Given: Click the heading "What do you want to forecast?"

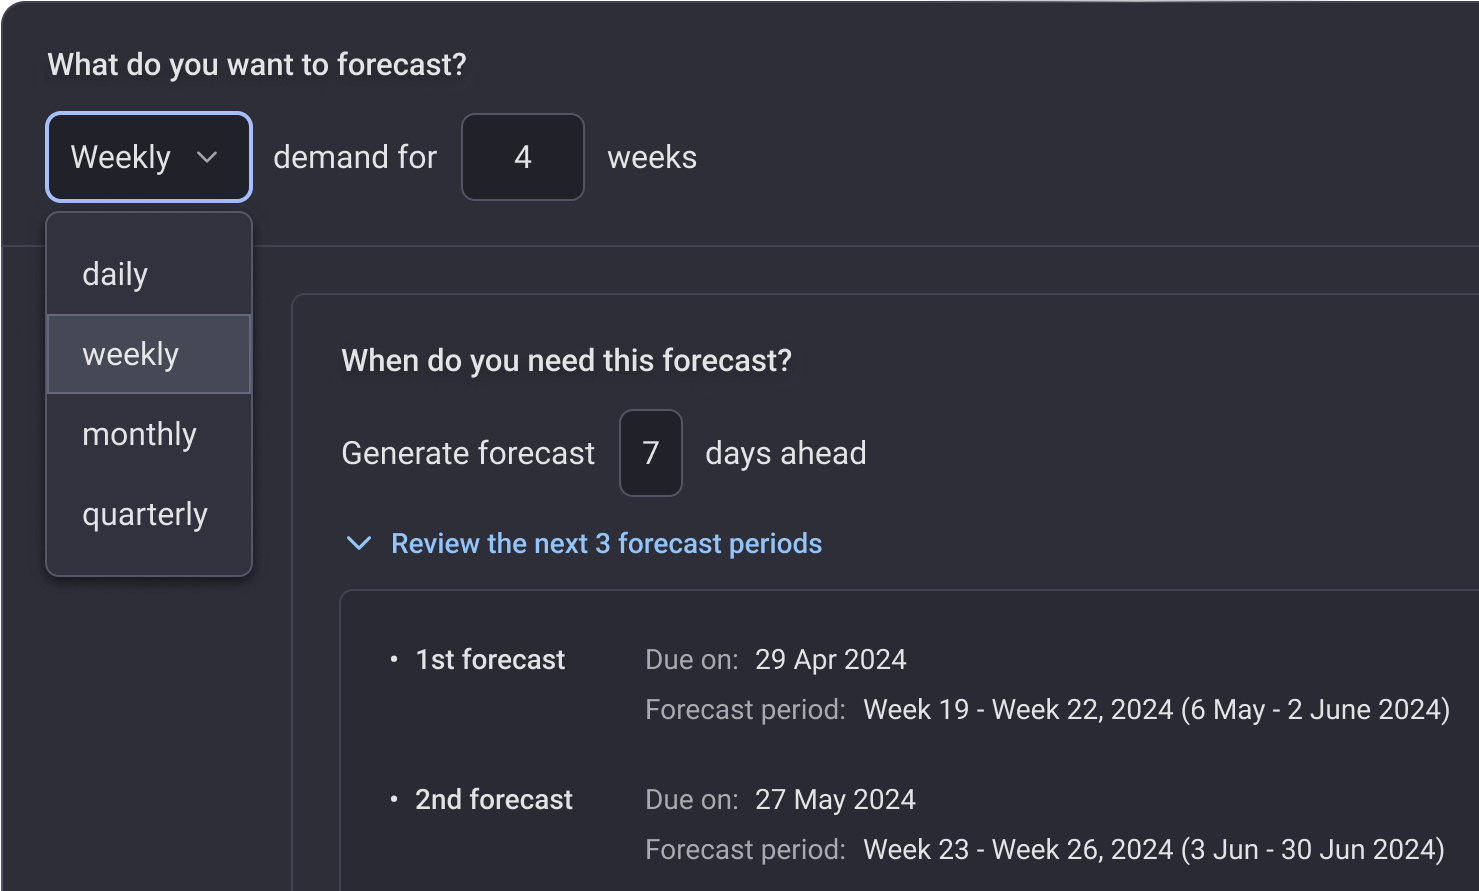Looking at the screenshot, I should [257, 64].
